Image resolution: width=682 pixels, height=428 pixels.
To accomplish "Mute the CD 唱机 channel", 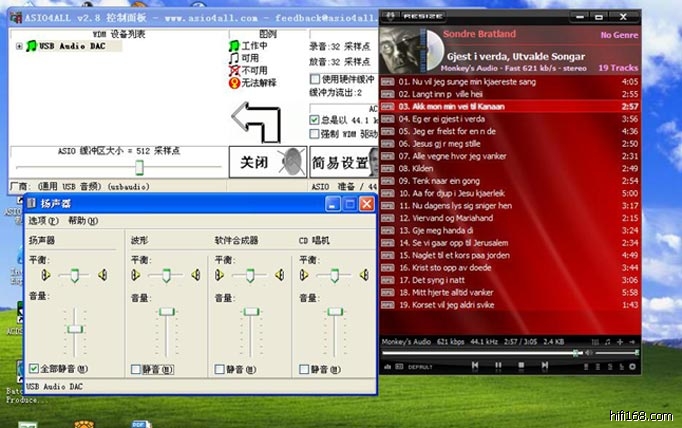I will [x=305, y=369].
